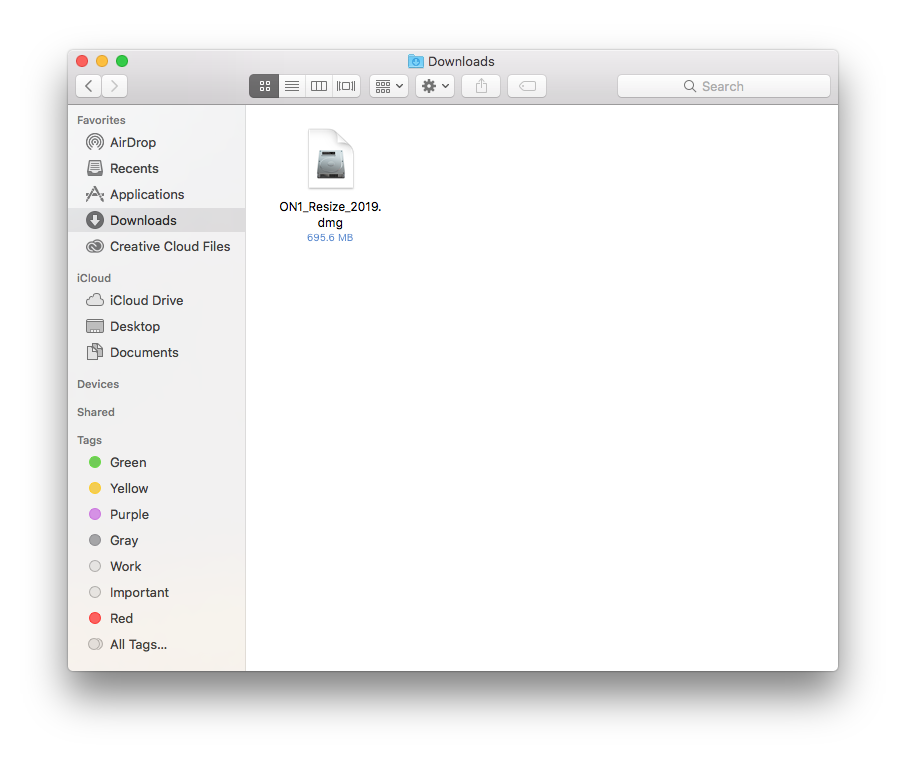The height and width of the screenshot is (768, 911).
Task: Minimize the window with the yellow button
Action: (x=102, y=61)
